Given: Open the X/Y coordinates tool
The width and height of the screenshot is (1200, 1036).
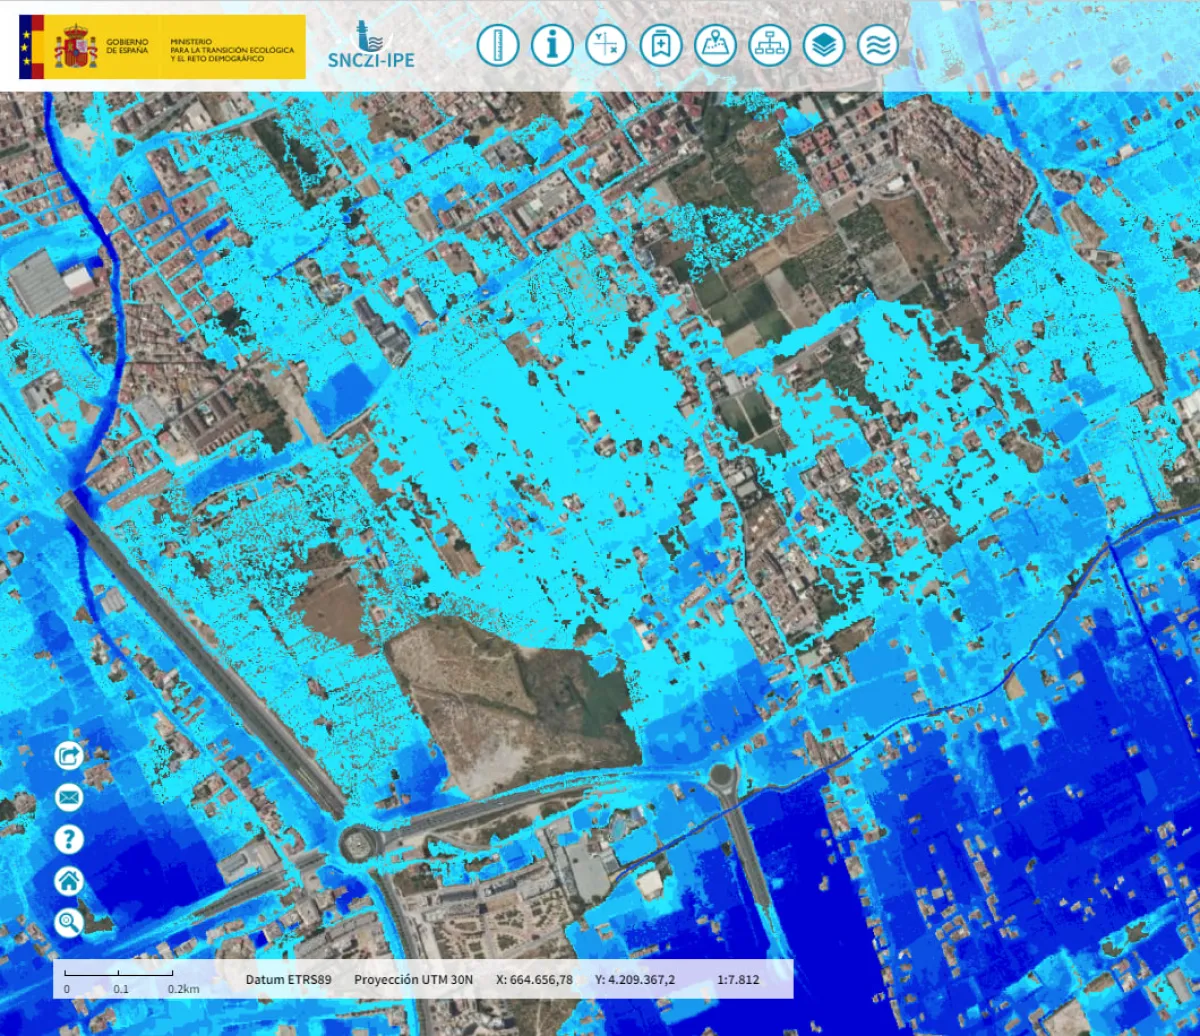Looking at the screenshot, I should (606, 46).
